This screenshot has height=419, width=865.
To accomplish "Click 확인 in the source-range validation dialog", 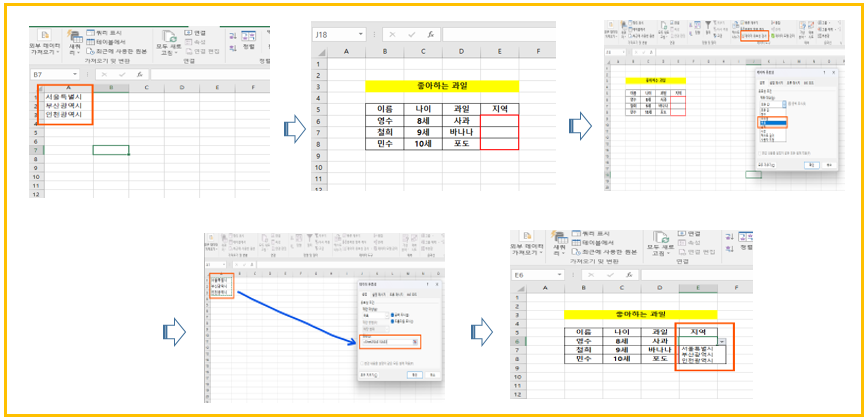I will [414, 375].
